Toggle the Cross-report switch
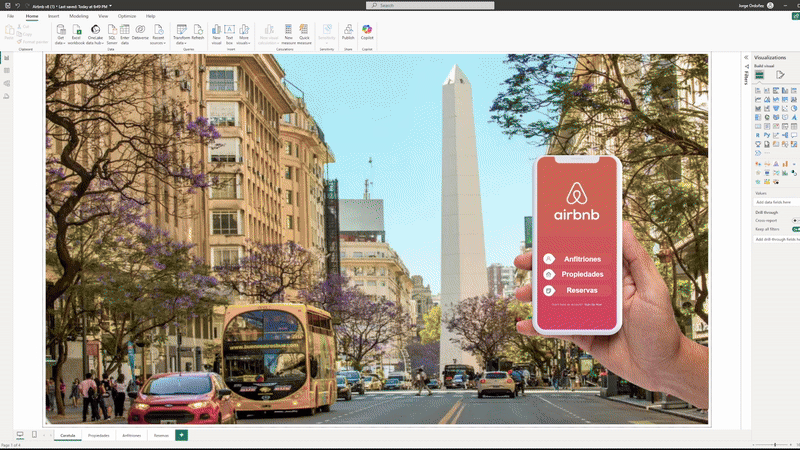800x450 pixels. point(795,220)
